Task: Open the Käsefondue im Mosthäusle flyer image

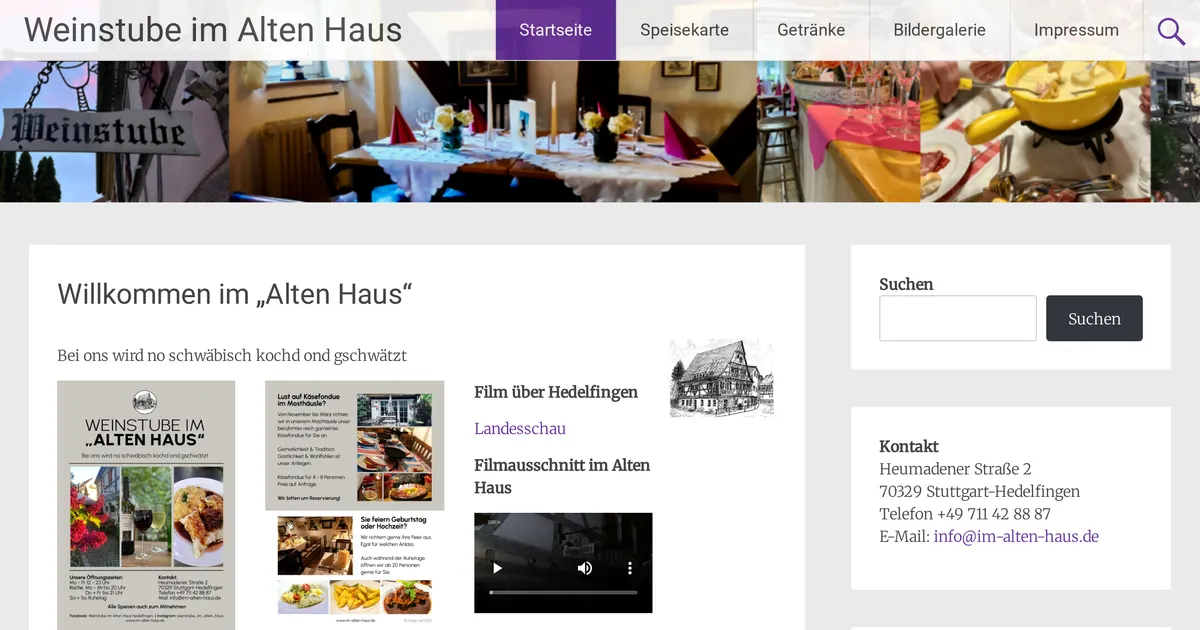Action: (x=354, y=503)
